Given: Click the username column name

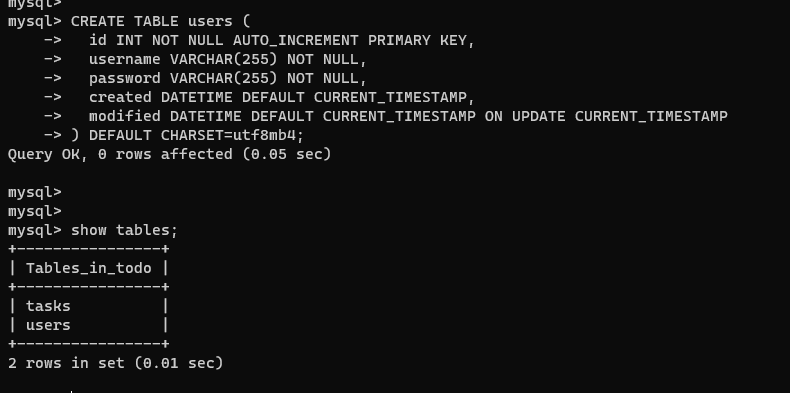Looking at the screenshot, I should [x=124, y=59].
